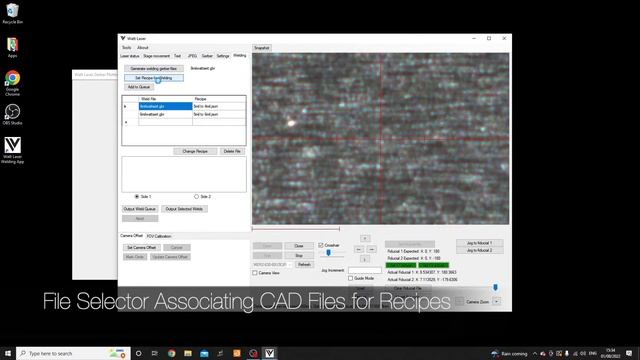640x360 pixels.
Task: Switch to the Settings tab
Action: (223, 56)
